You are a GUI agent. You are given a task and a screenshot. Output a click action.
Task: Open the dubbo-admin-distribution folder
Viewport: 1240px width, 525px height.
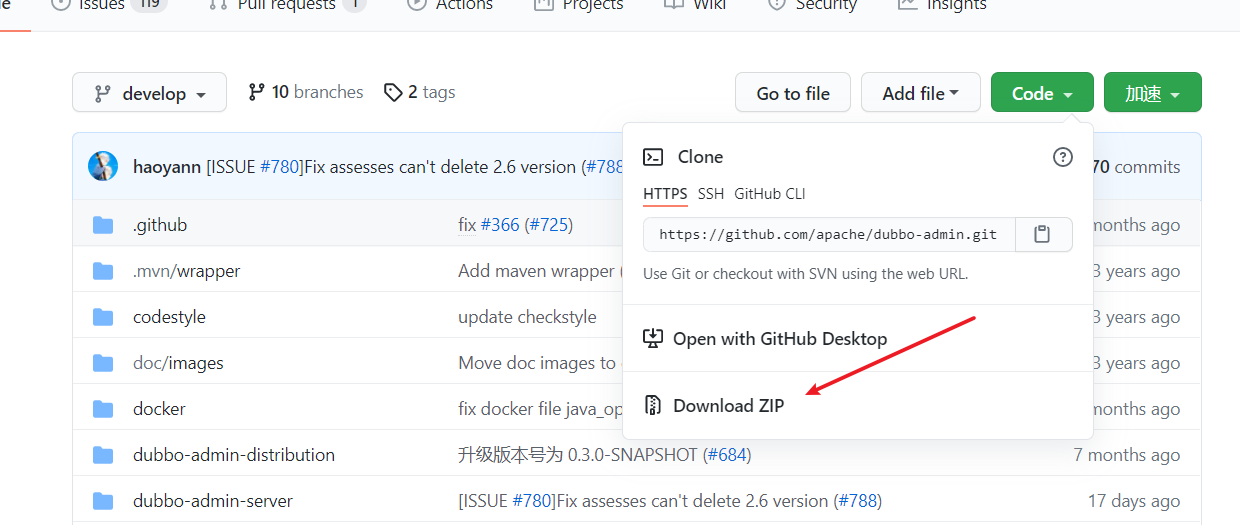(x=234, y=455)
